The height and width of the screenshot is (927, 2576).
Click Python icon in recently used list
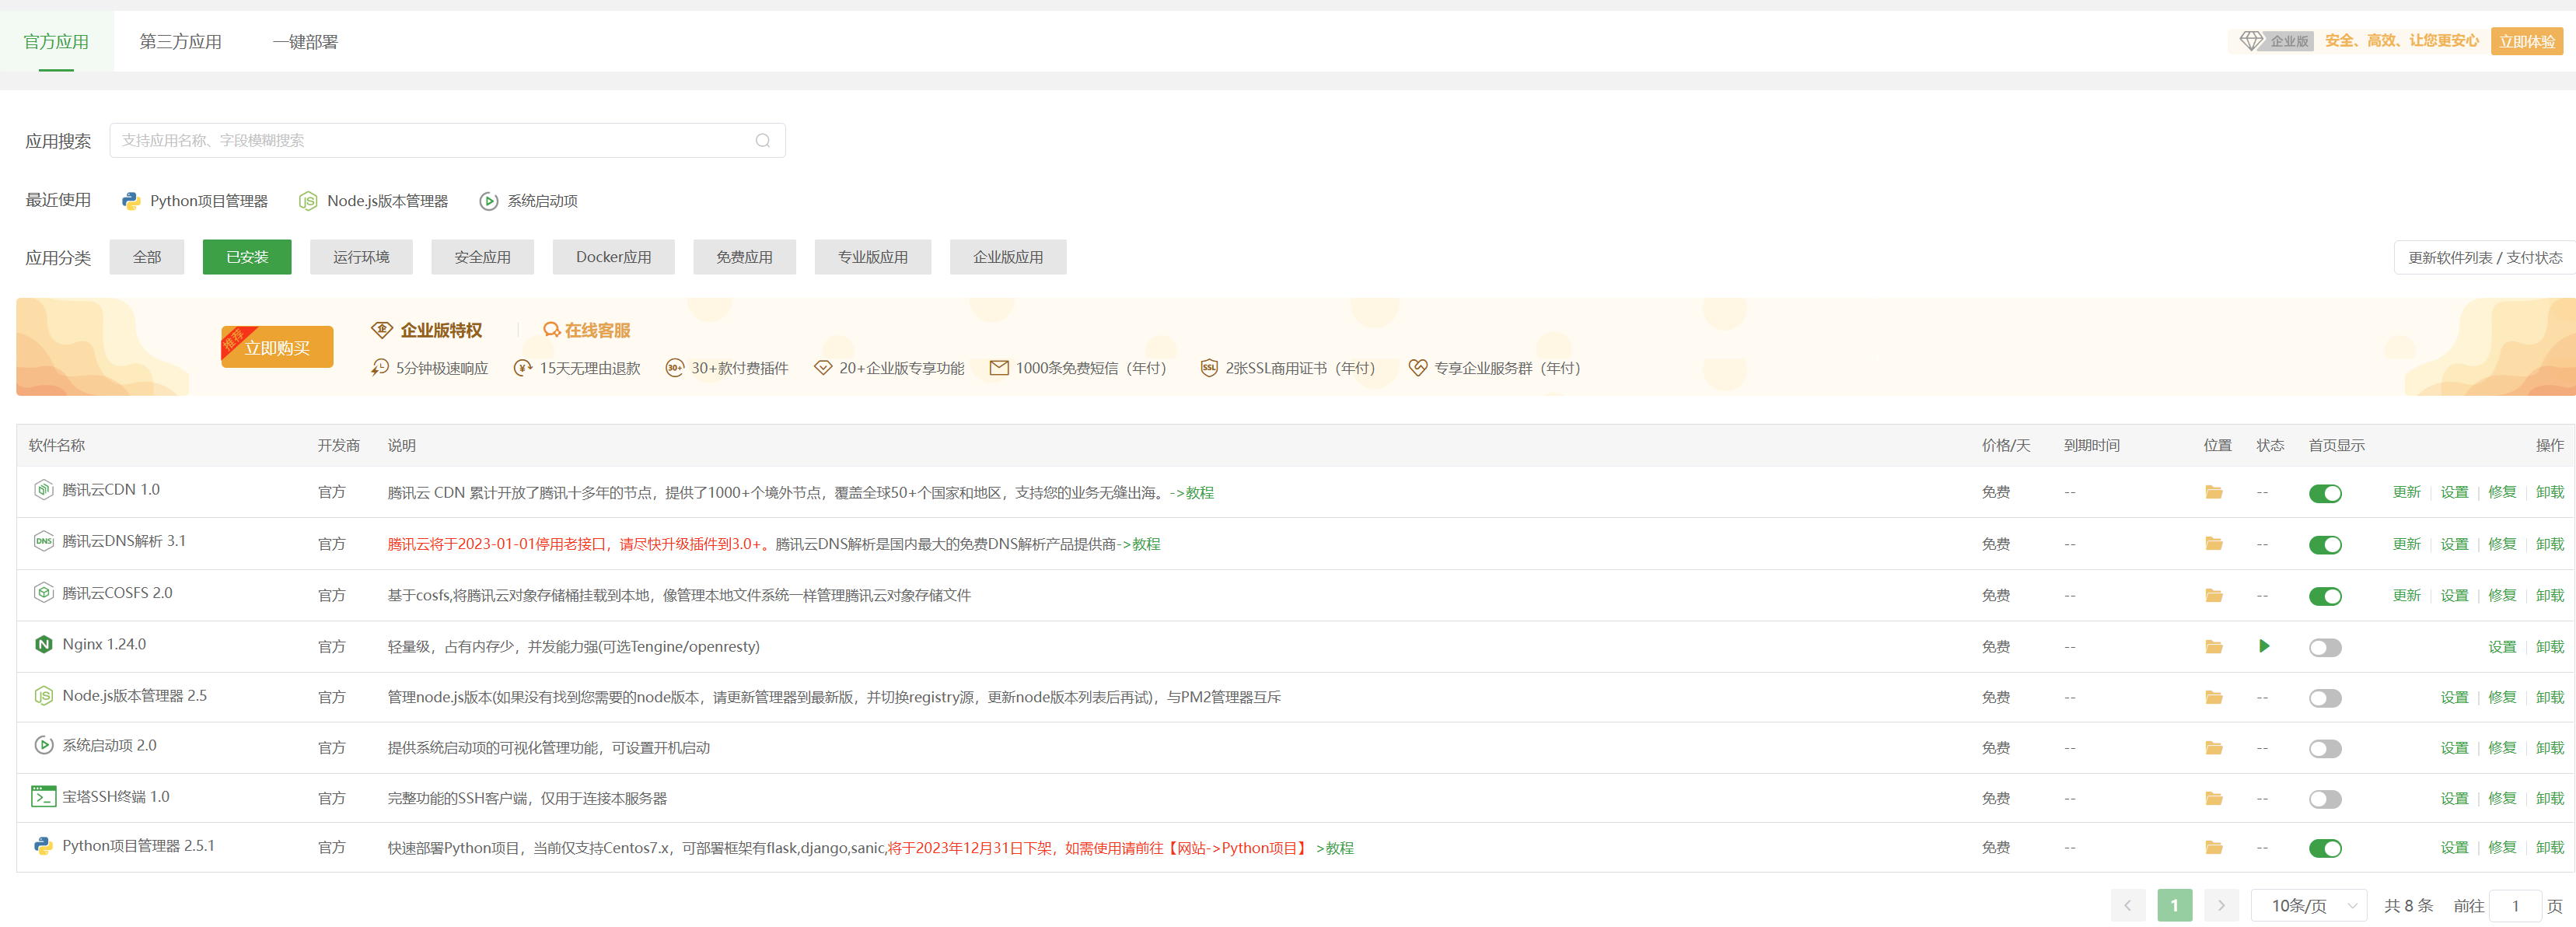coord(131,201)
